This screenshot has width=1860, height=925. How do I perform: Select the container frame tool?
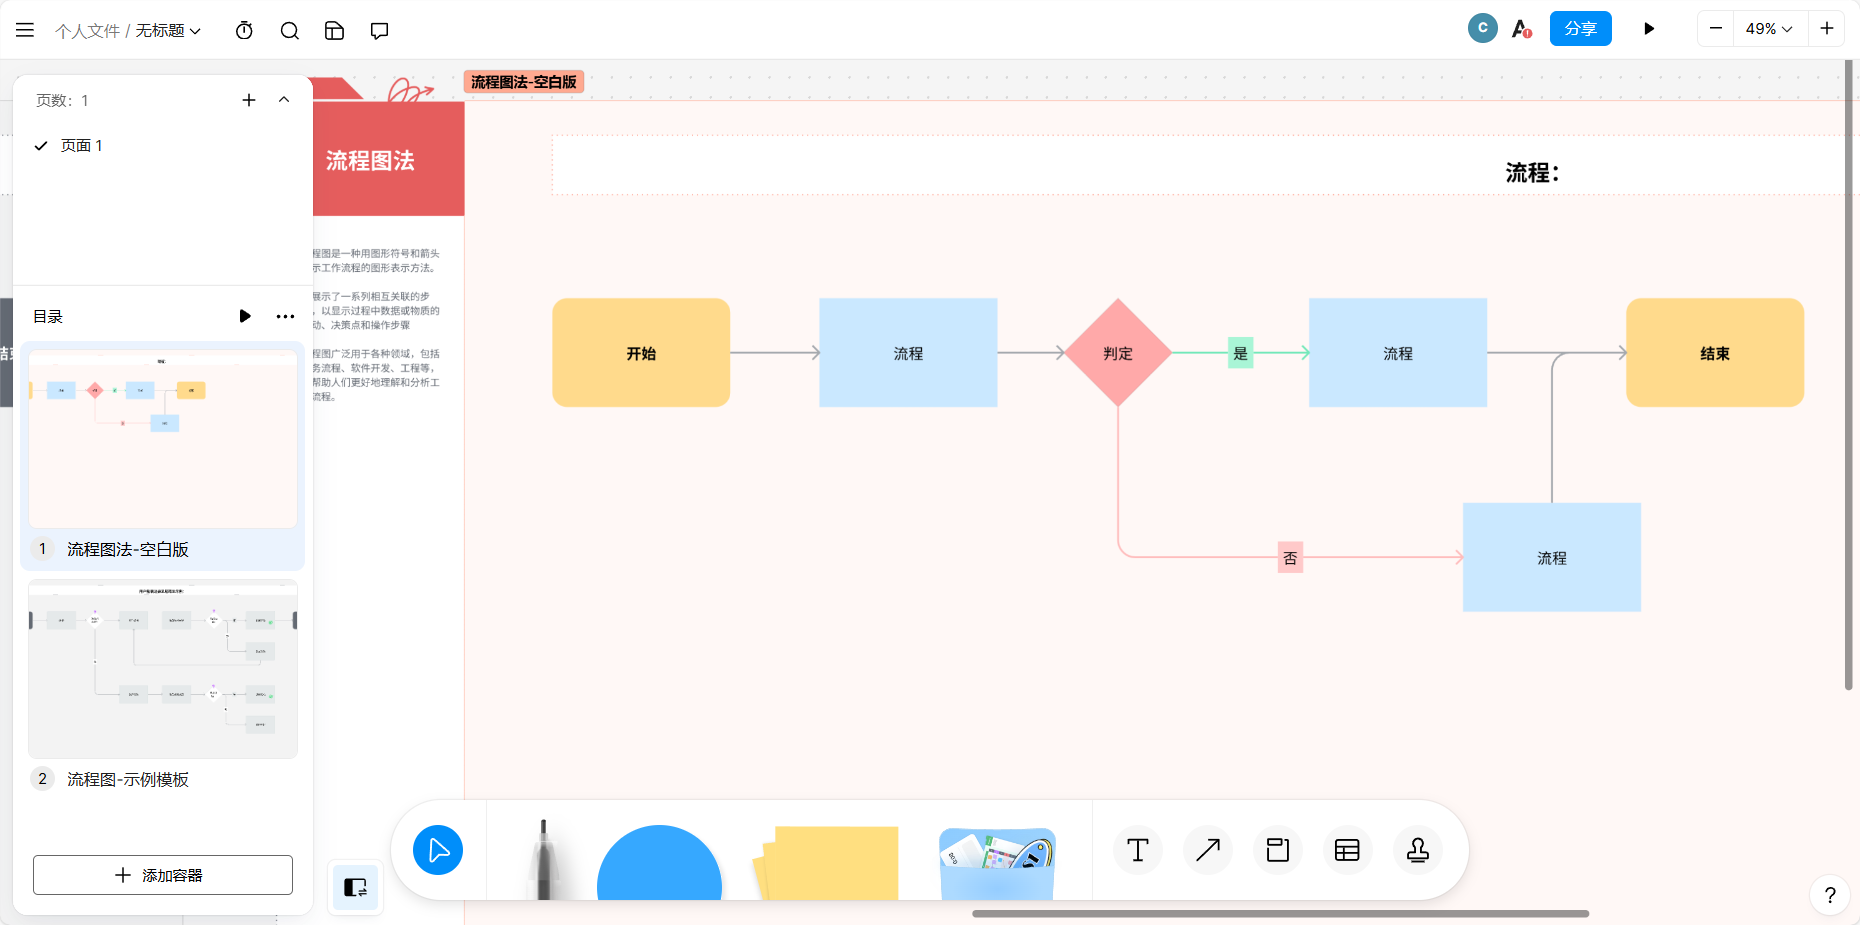pos(1278,850)
